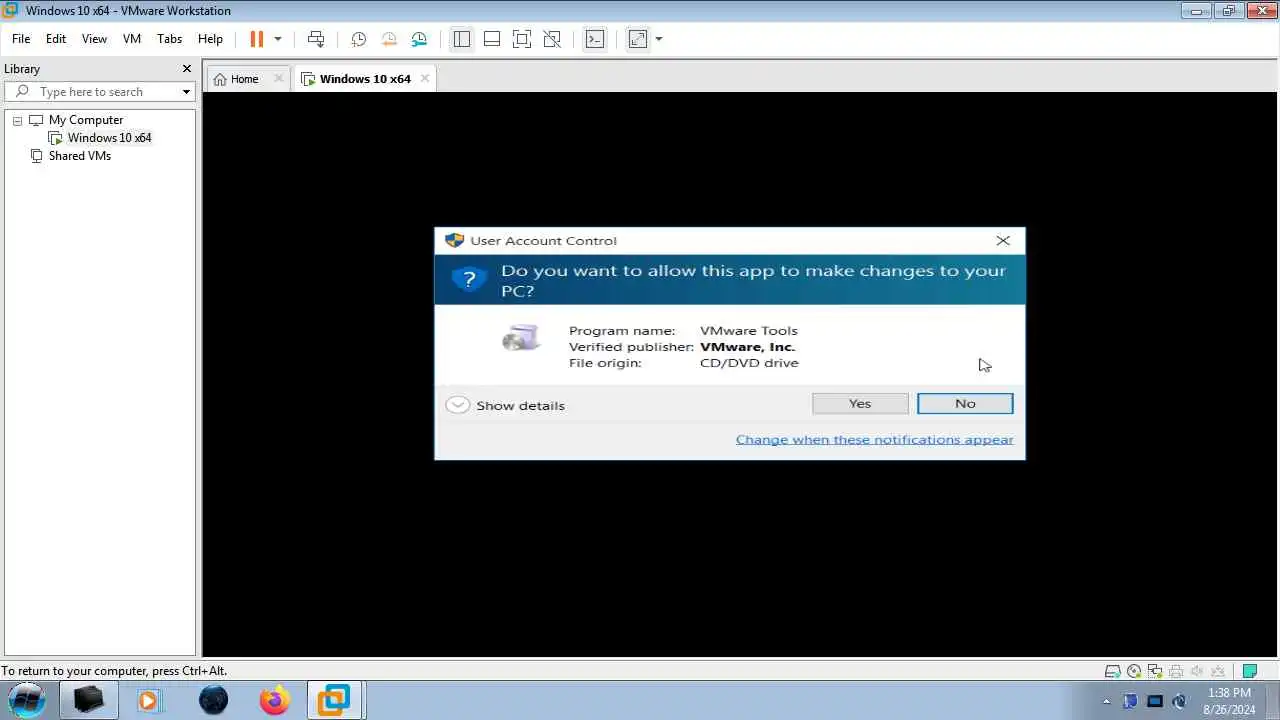This screenshot has width=1280, height=720.
Task: Toggle Unity mode toolbar icon
Action: (552, 39)
